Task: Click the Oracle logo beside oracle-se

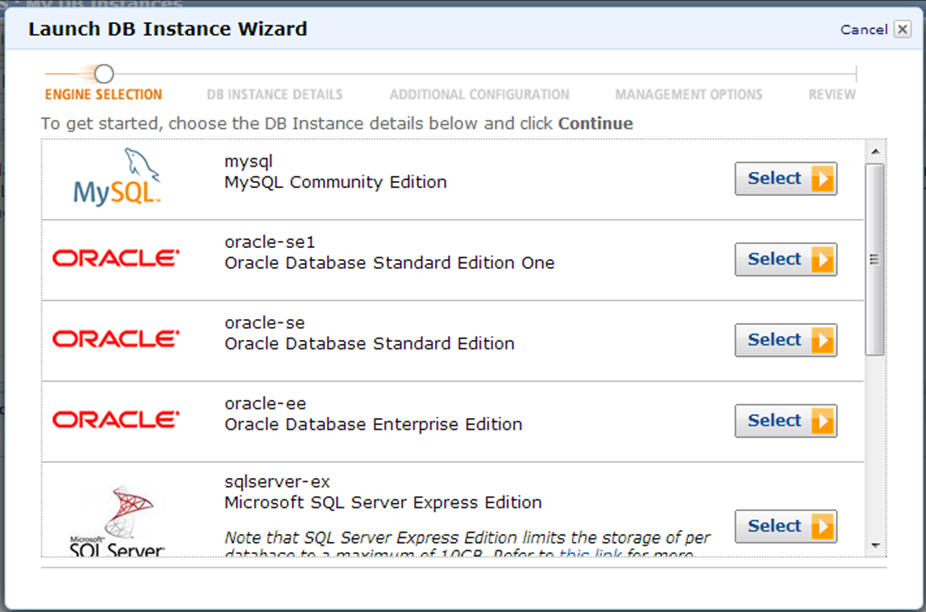Action: point(116,339)
